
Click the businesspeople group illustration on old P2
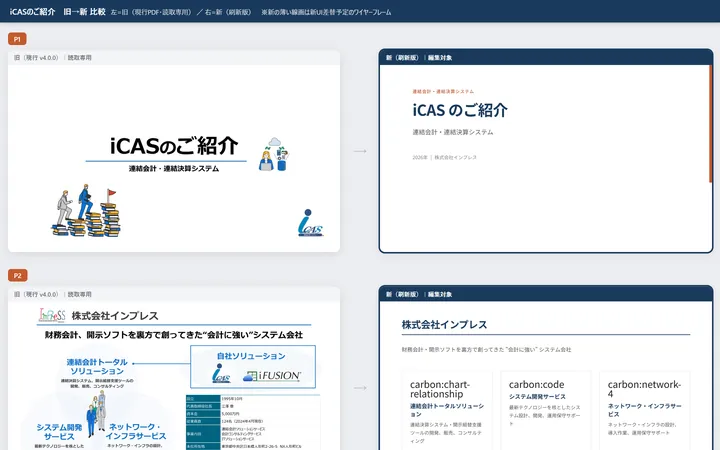(96, 413)
